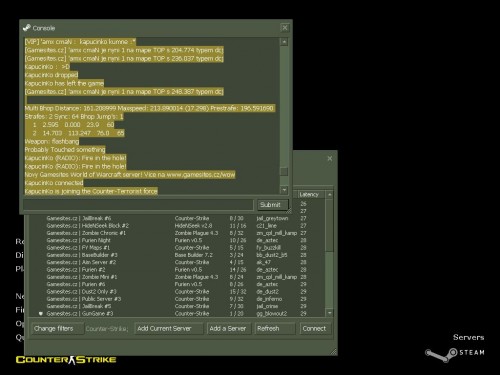
Task: Click the console scrollbar thumb
Action: pos(284,171)
